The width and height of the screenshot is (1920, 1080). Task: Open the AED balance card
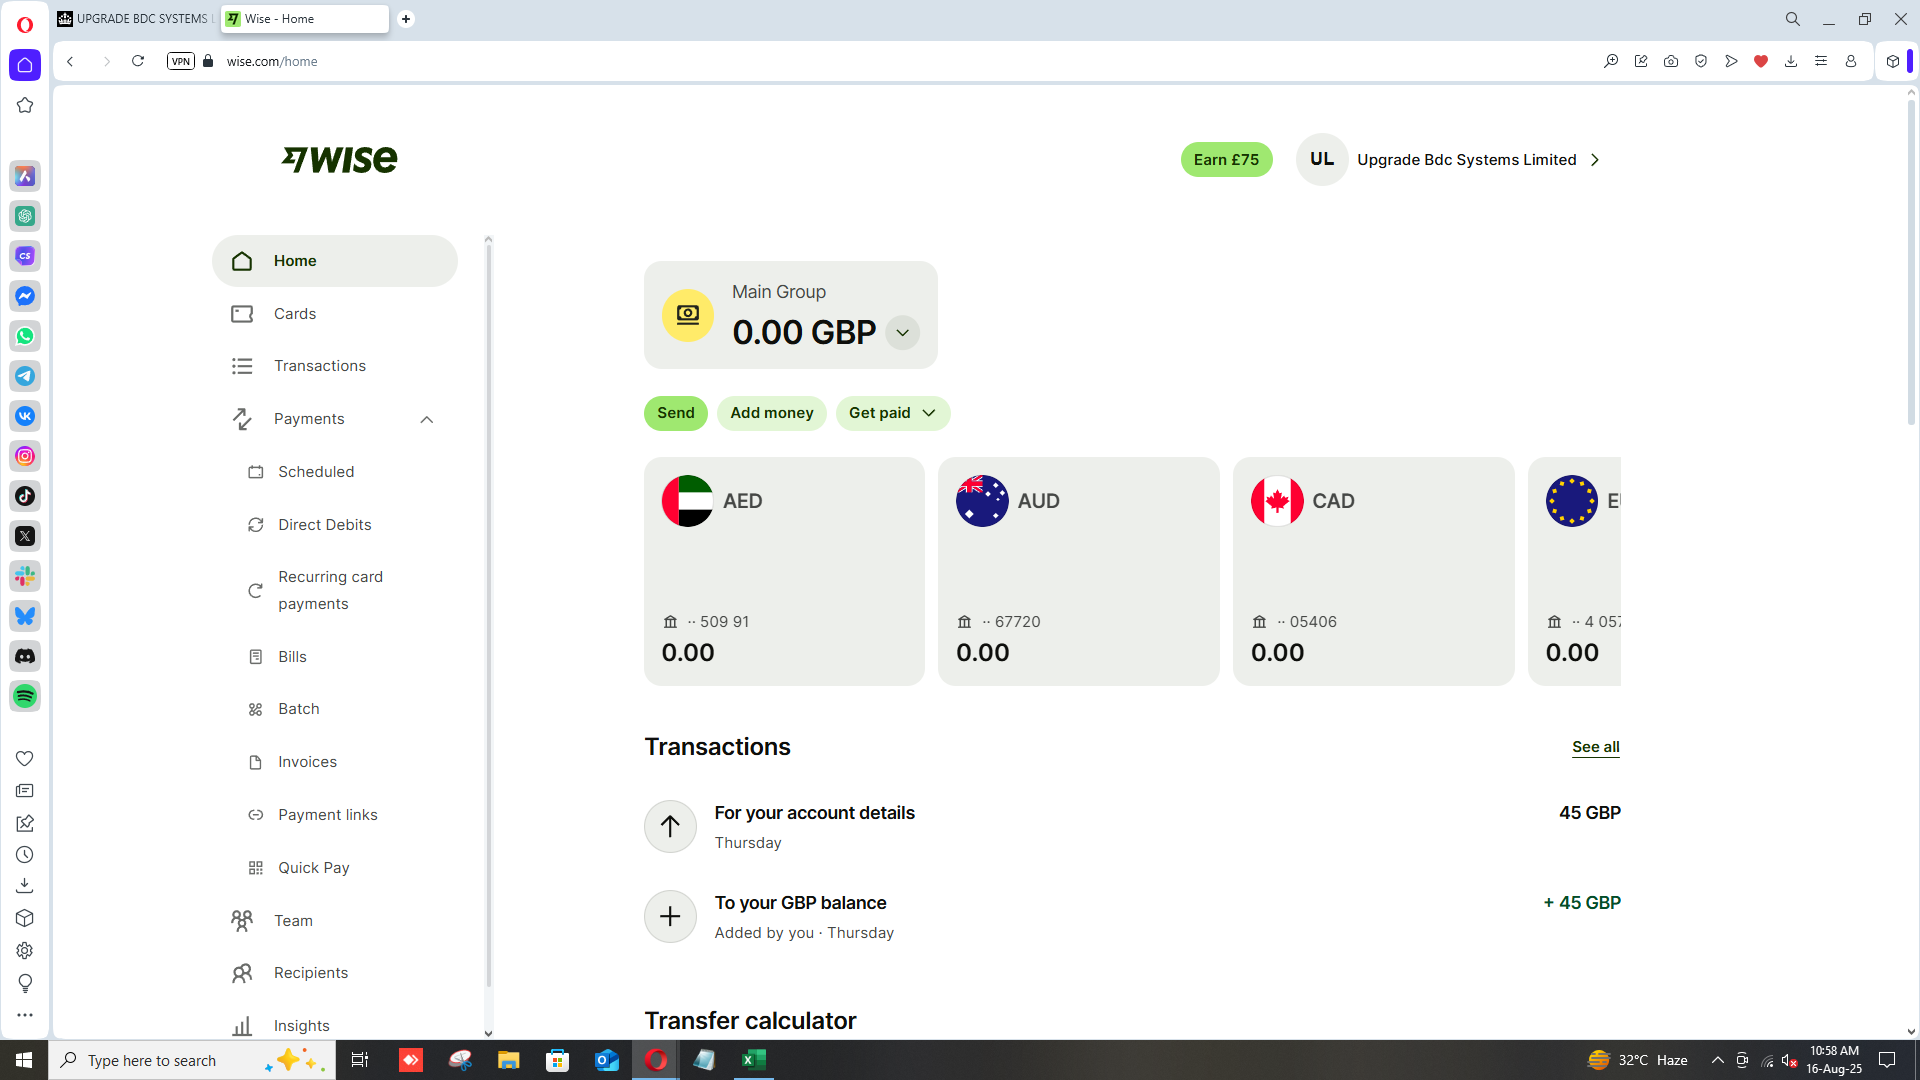pyautogui.click(x=784, y=571)
